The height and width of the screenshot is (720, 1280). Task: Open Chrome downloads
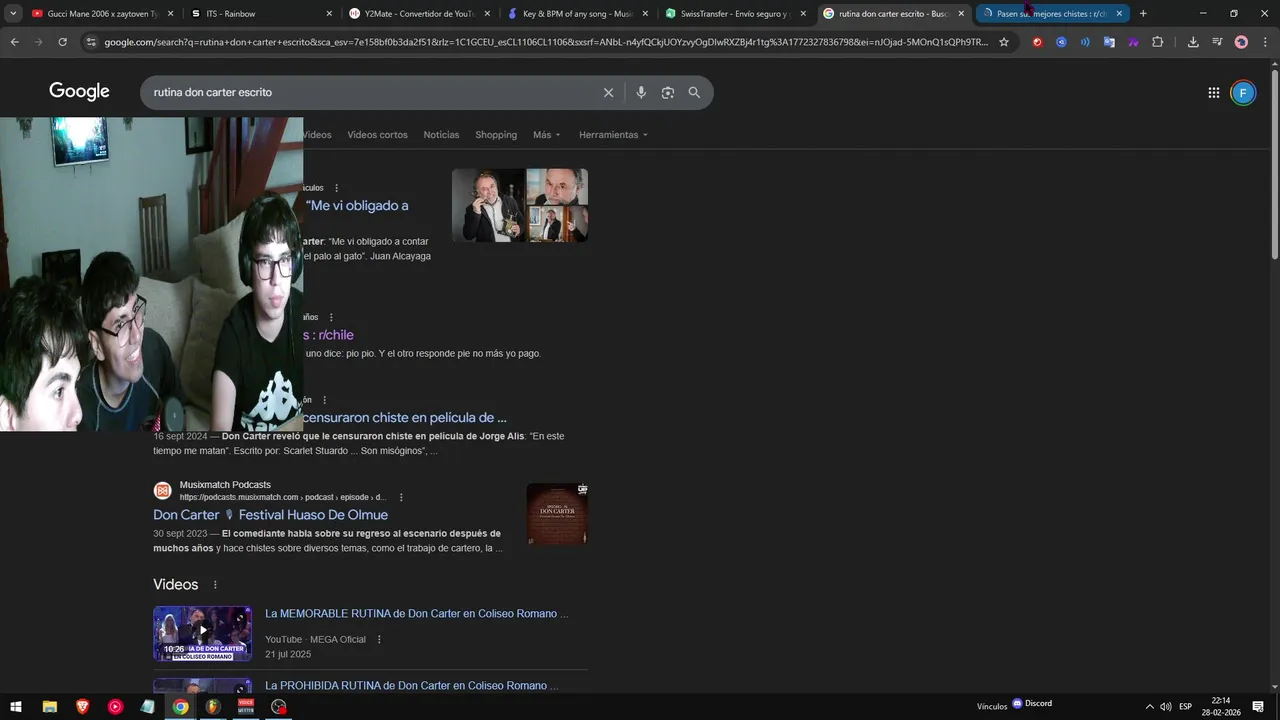(x=1193, y=42)
